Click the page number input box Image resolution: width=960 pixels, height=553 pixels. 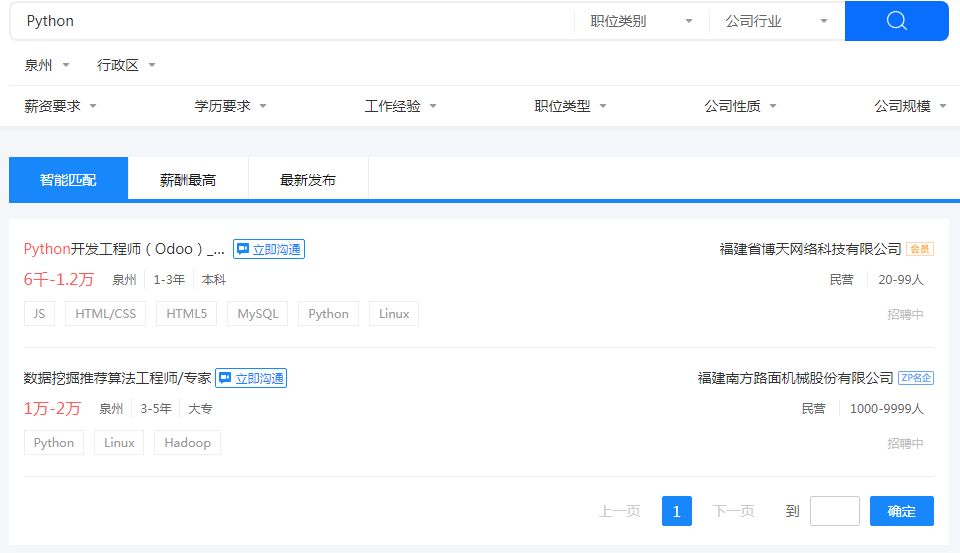tap(834, 511)
